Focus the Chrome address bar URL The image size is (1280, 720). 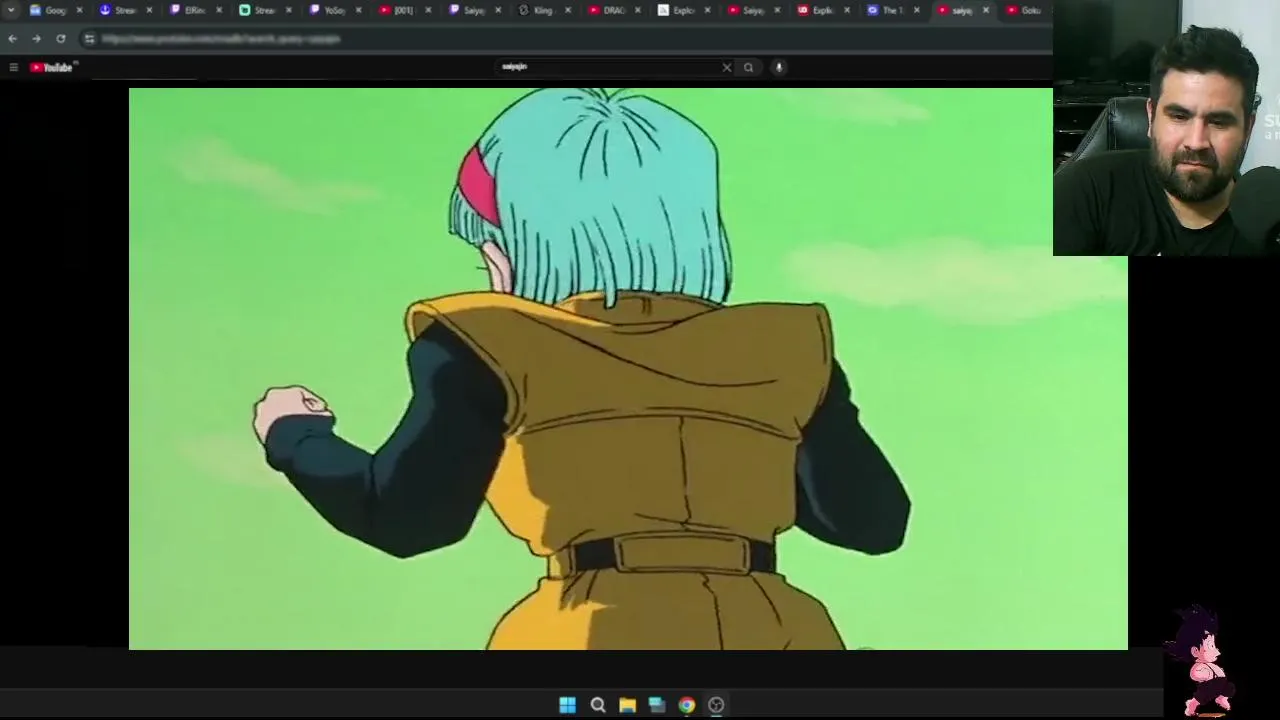[221, 39]
